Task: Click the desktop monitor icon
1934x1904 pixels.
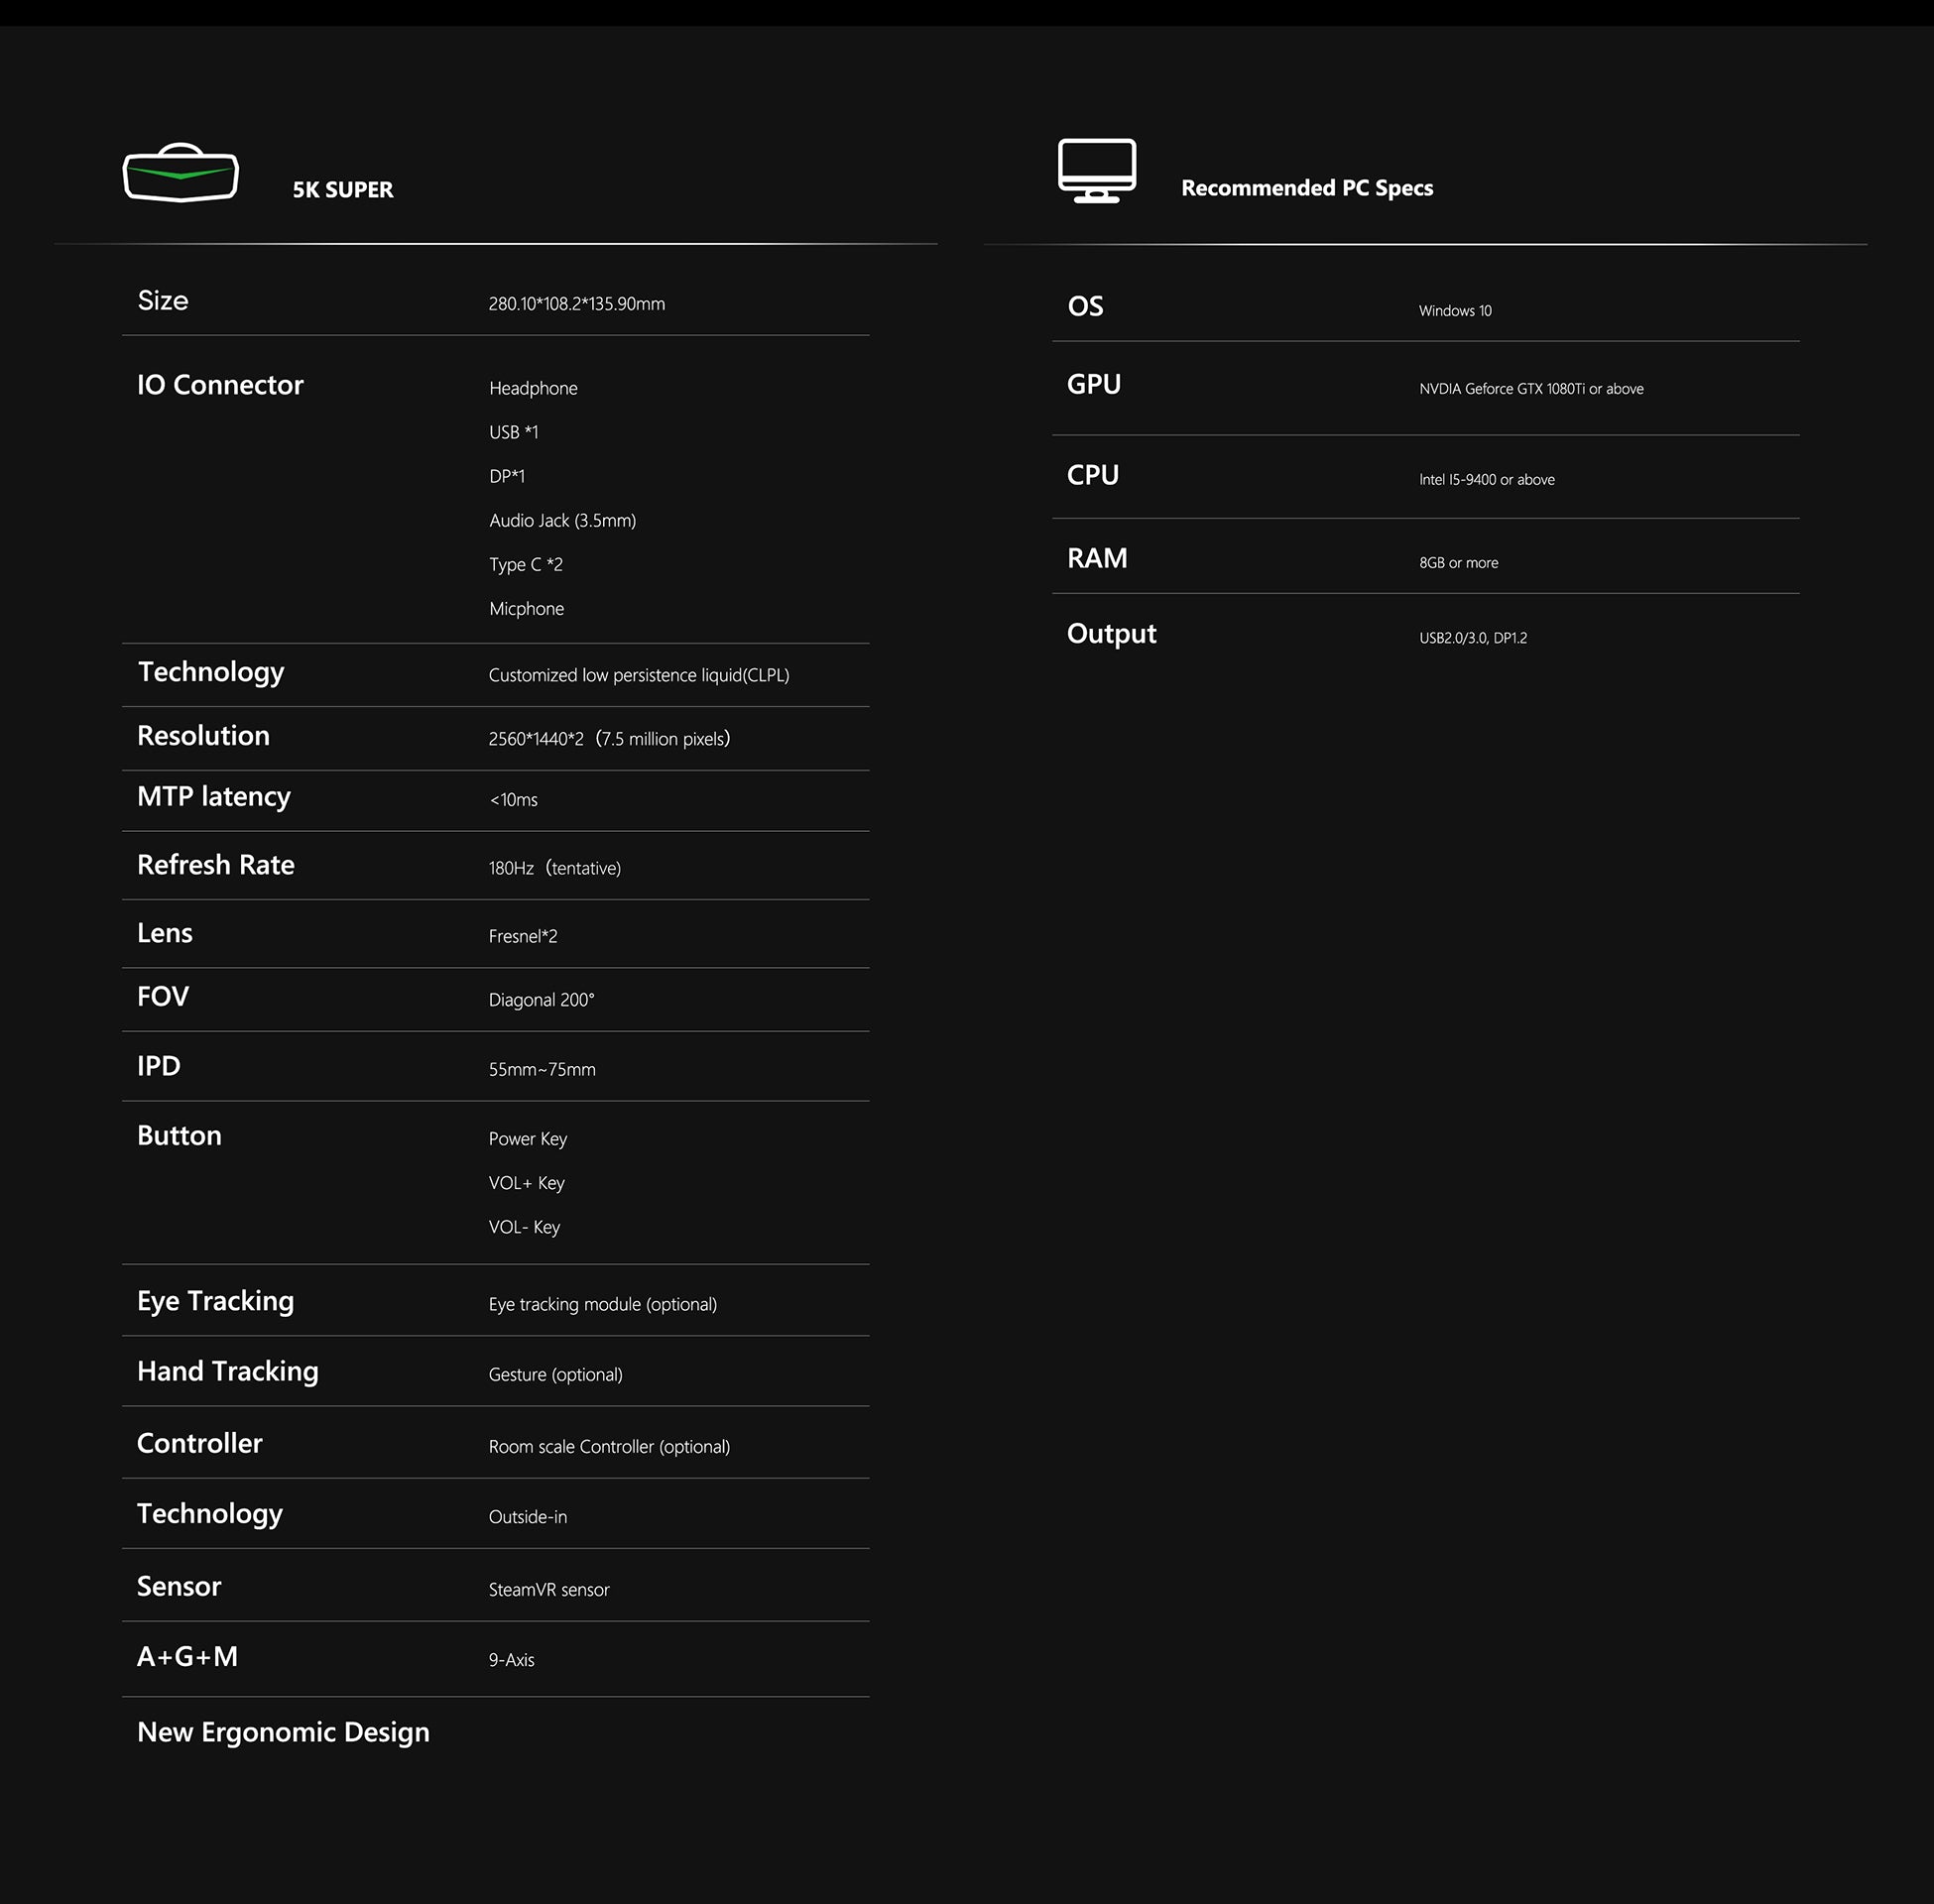Action: pos(1096,170)
